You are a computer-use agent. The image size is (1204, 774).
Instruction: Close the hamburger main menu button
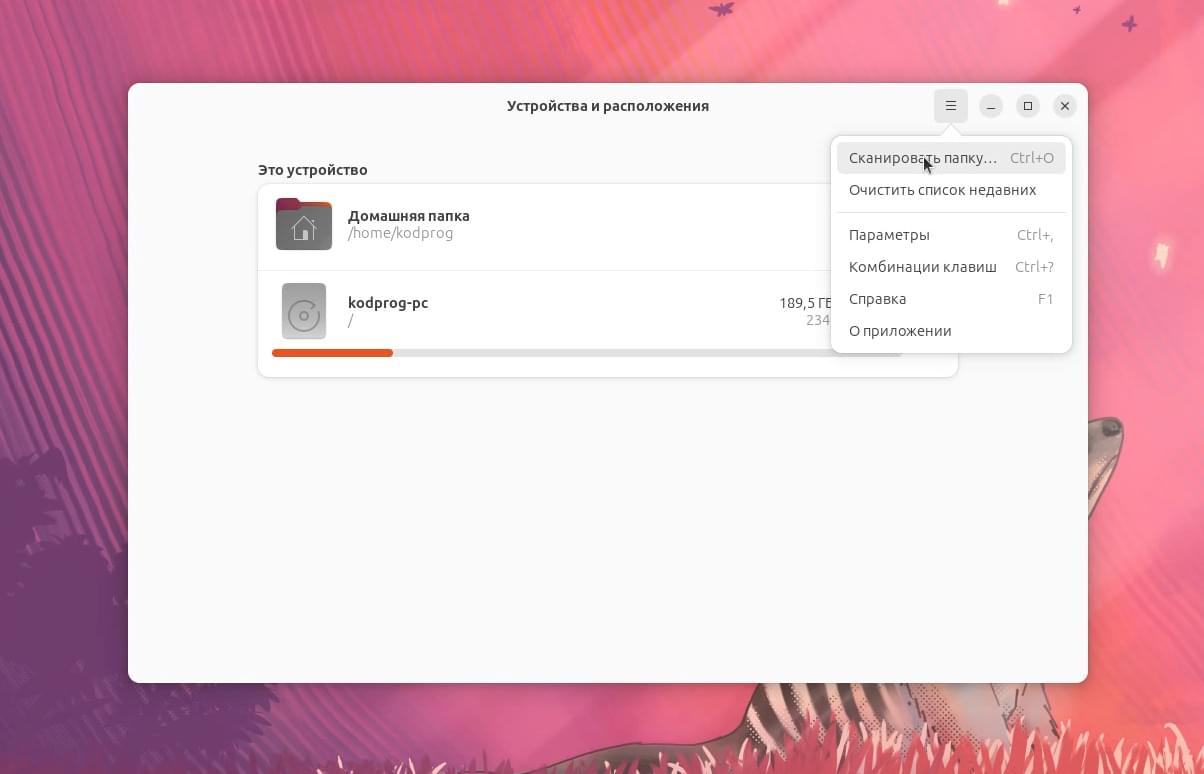tap(951, 106)
